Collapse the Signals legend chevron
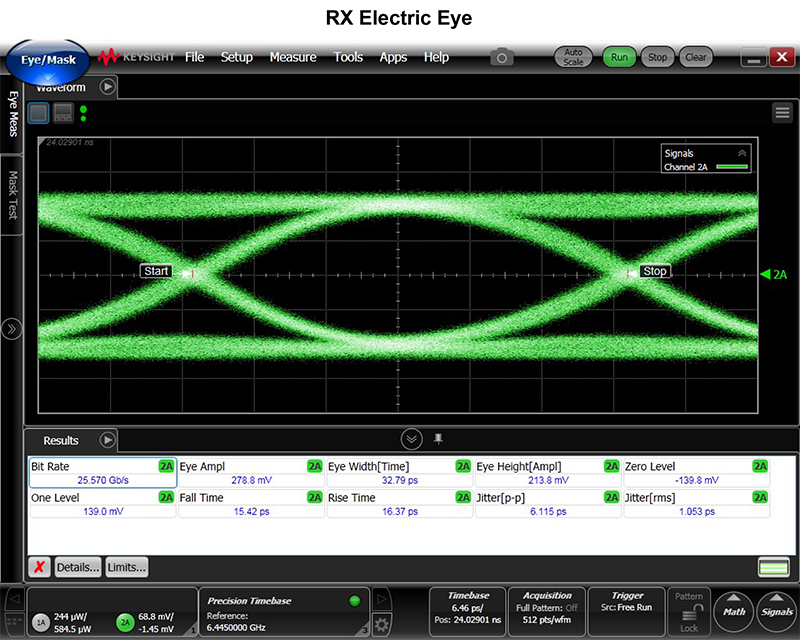 [741, 153]
